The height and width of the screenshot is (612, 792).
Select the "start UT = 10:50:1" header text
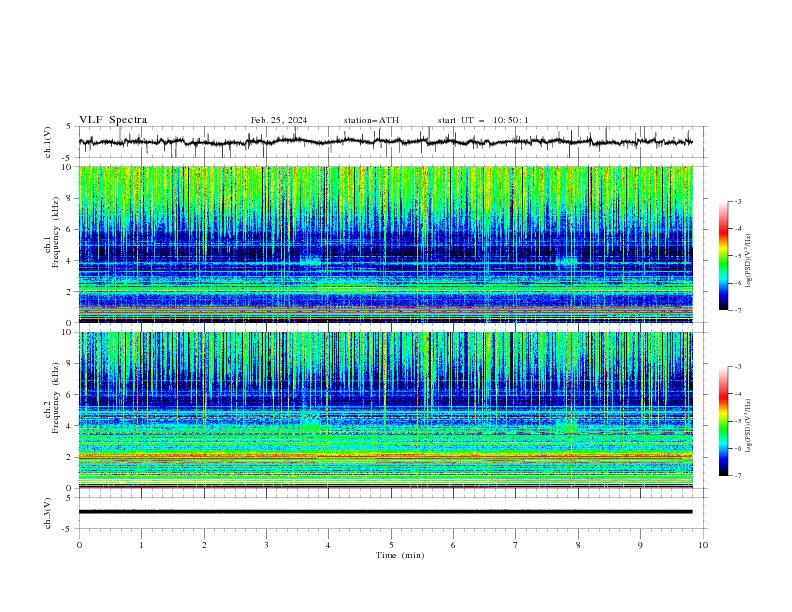(483, 120)
